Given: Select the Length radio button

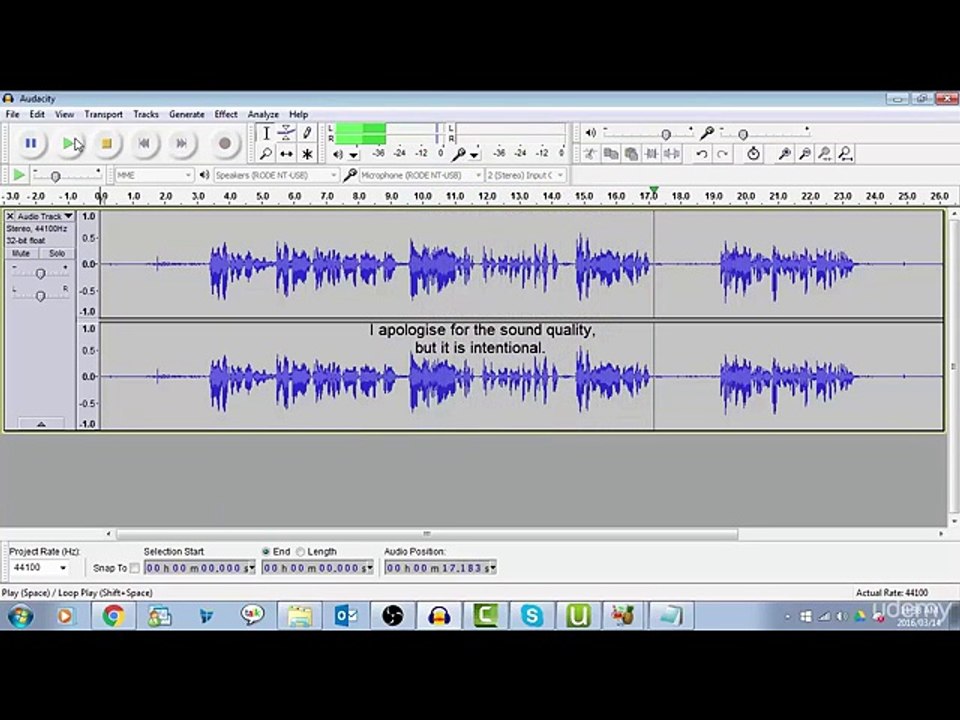Looking at the screenshot, I should click(301, 552).
